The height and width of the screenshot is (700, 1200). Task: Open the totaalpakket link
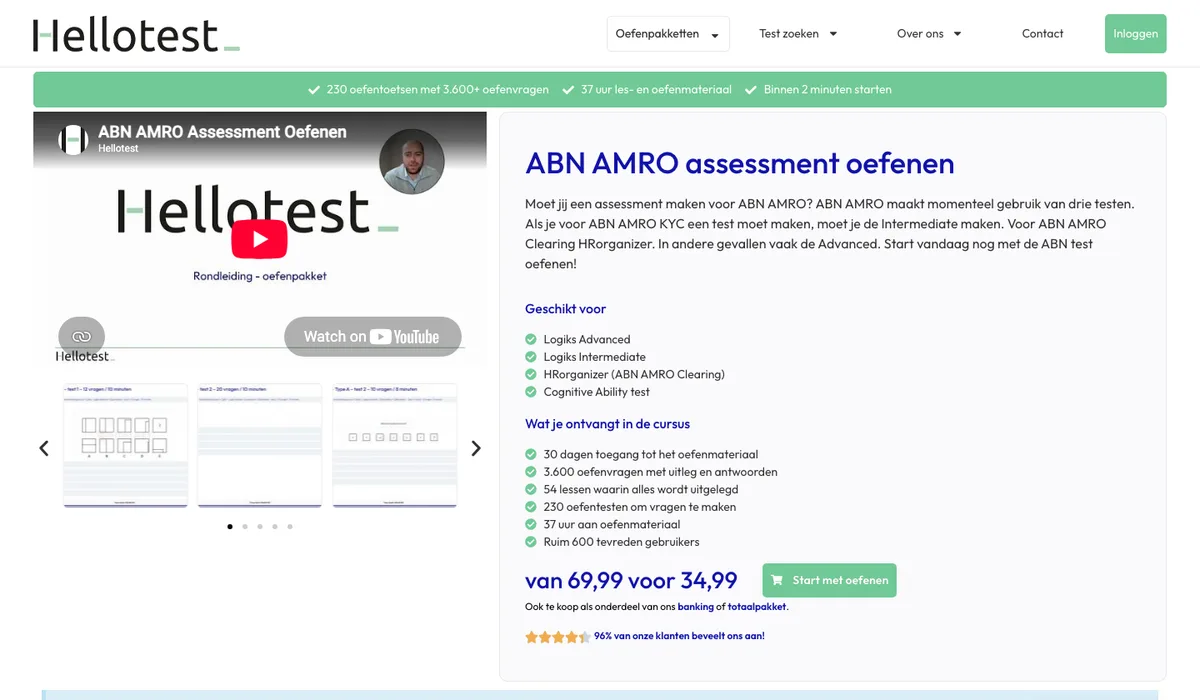[757, 606]
